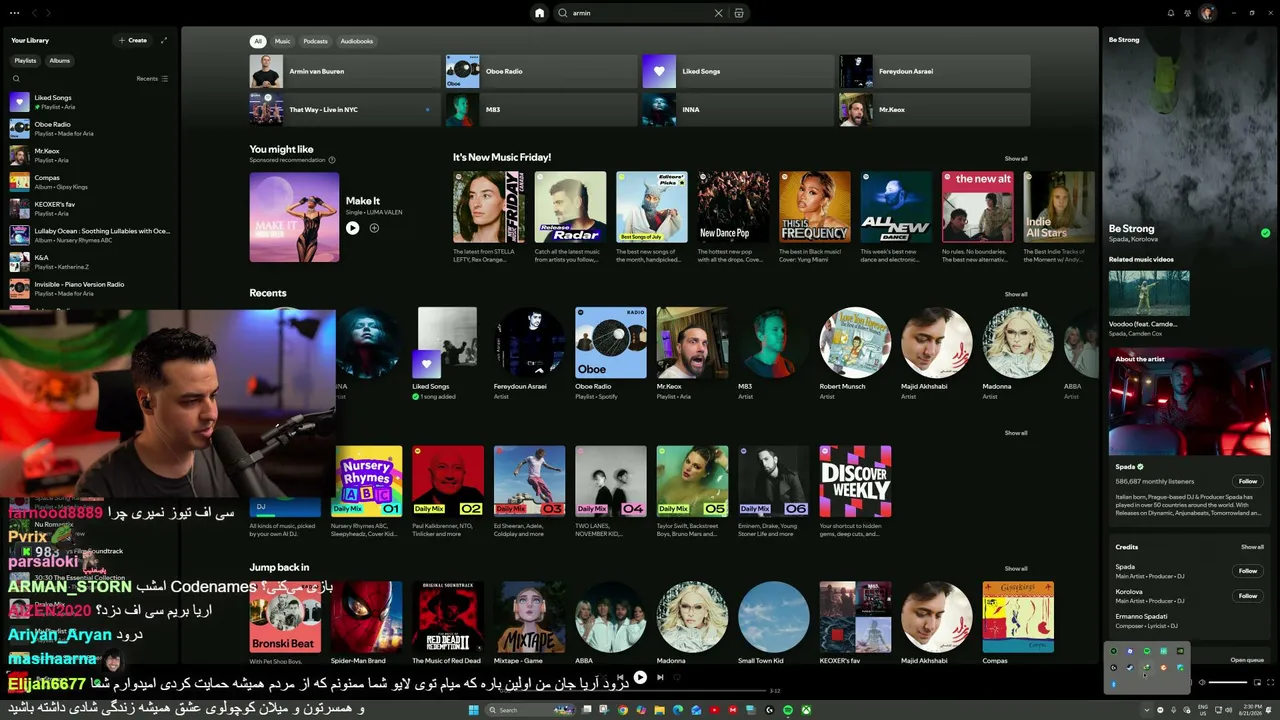
Task: Filter library by Playlists
Action: (25, 61)
